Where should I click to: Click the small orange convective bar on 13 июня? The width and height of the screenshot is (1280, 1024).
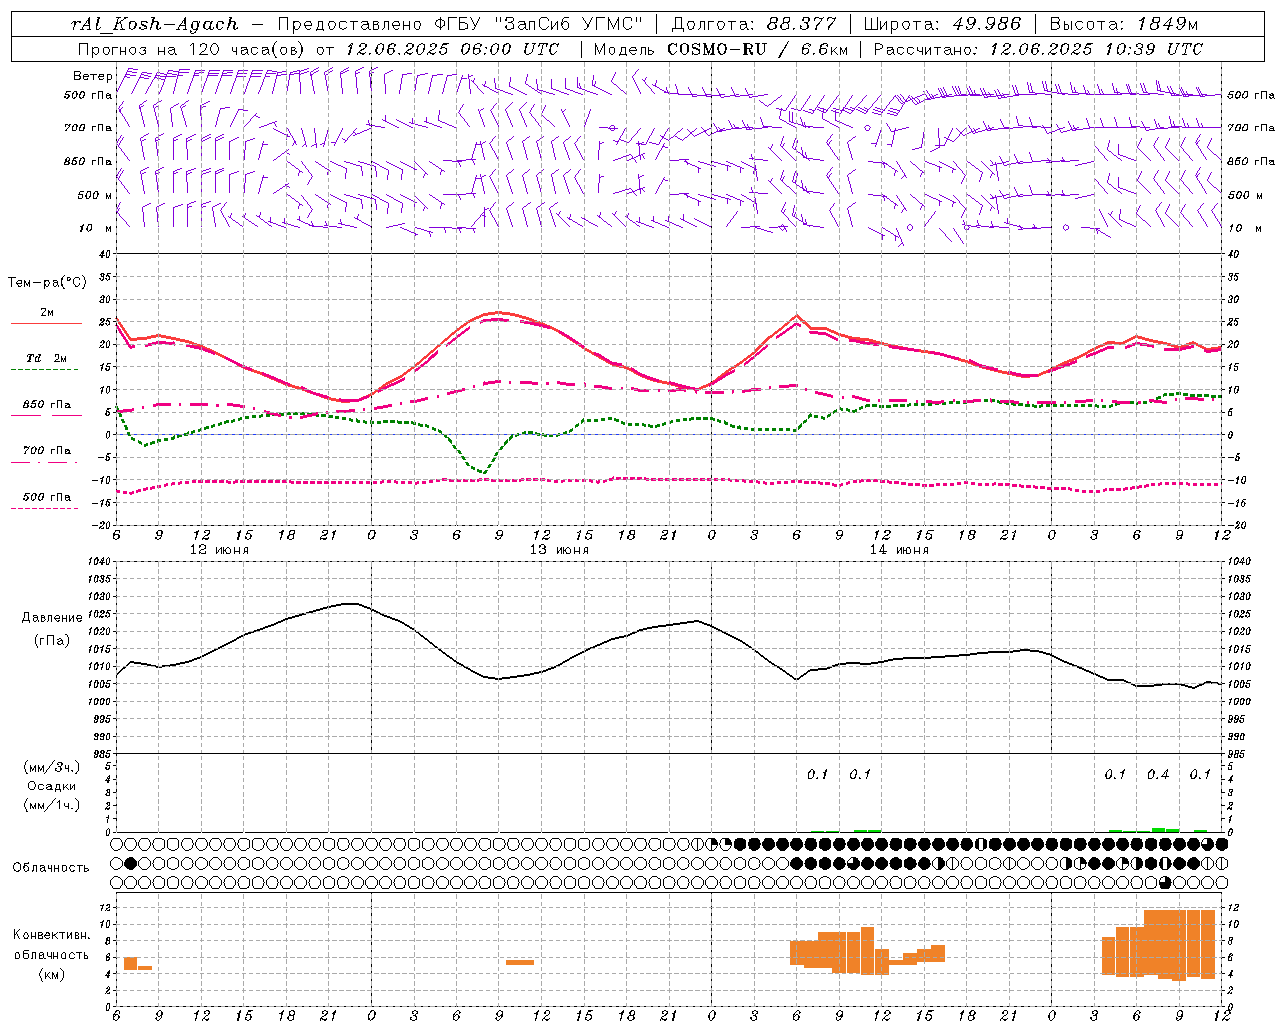[x=520, y=962]
